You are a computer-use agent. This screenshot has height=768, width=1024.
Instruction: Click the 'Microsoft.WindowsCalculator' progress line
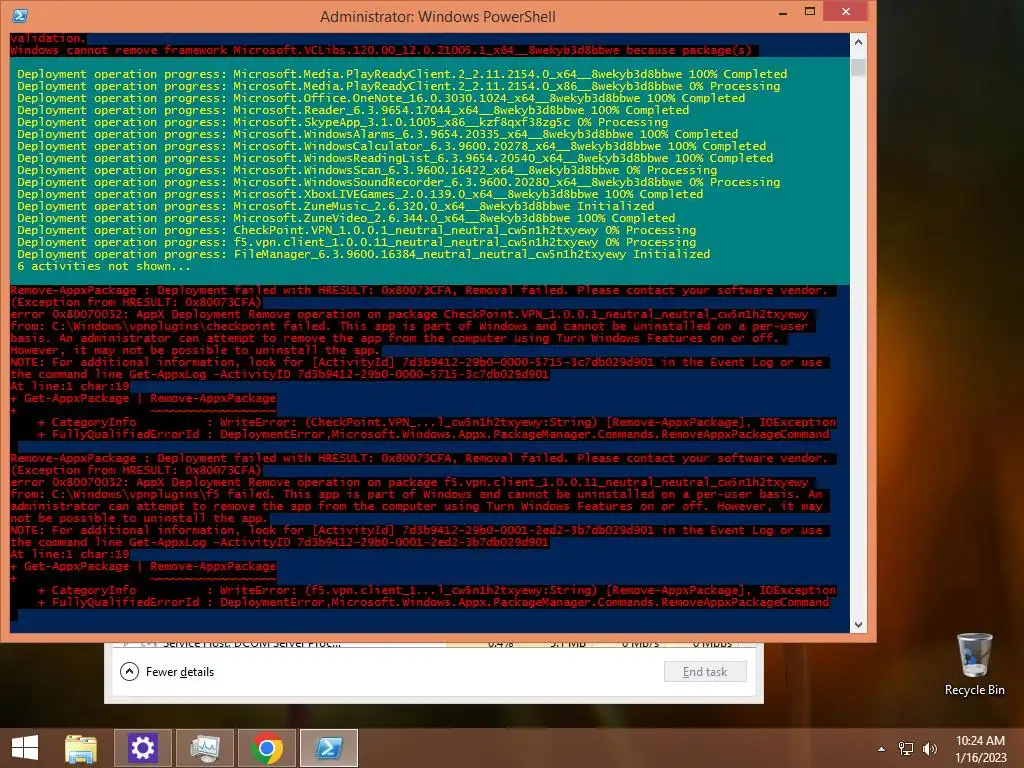point(391,146)
